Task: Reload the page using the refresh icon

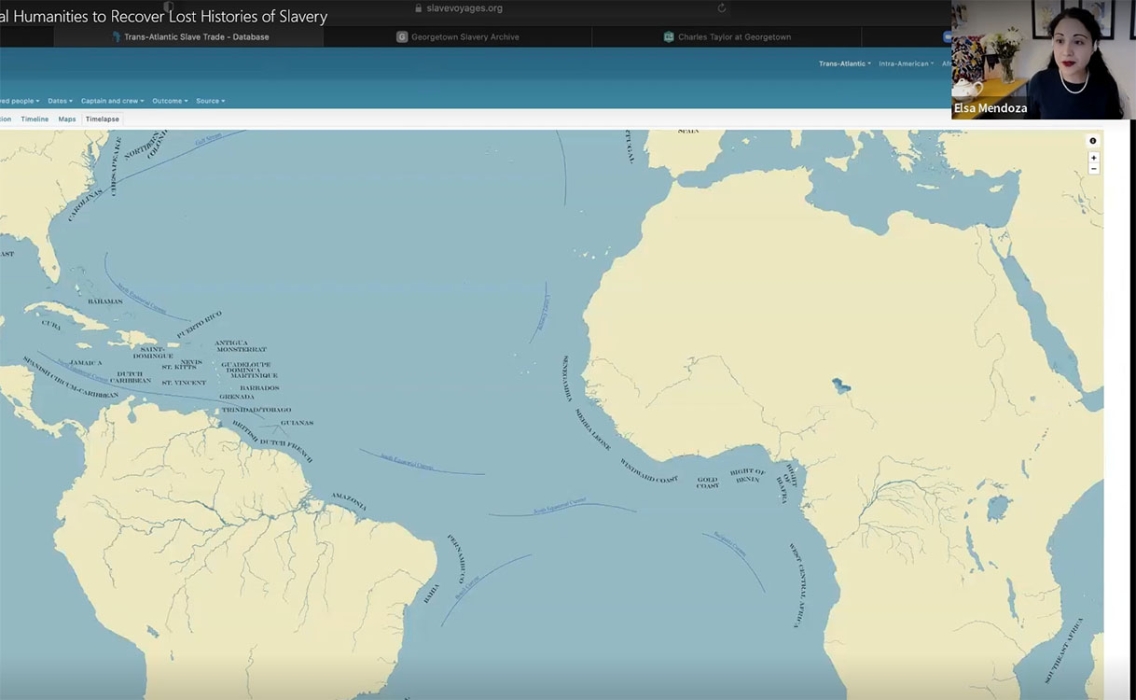Action: pos(722,8)
